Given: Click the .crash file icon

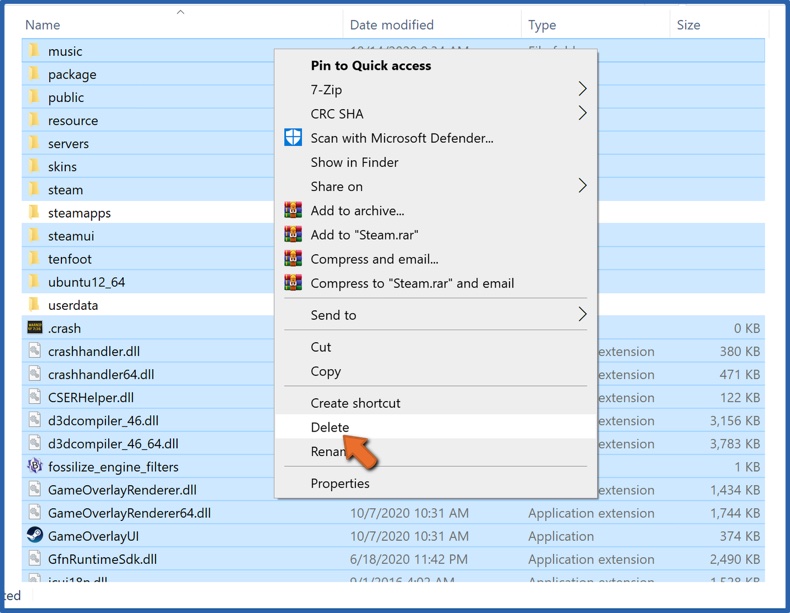Looking at the screenshot, I should 35,327.
